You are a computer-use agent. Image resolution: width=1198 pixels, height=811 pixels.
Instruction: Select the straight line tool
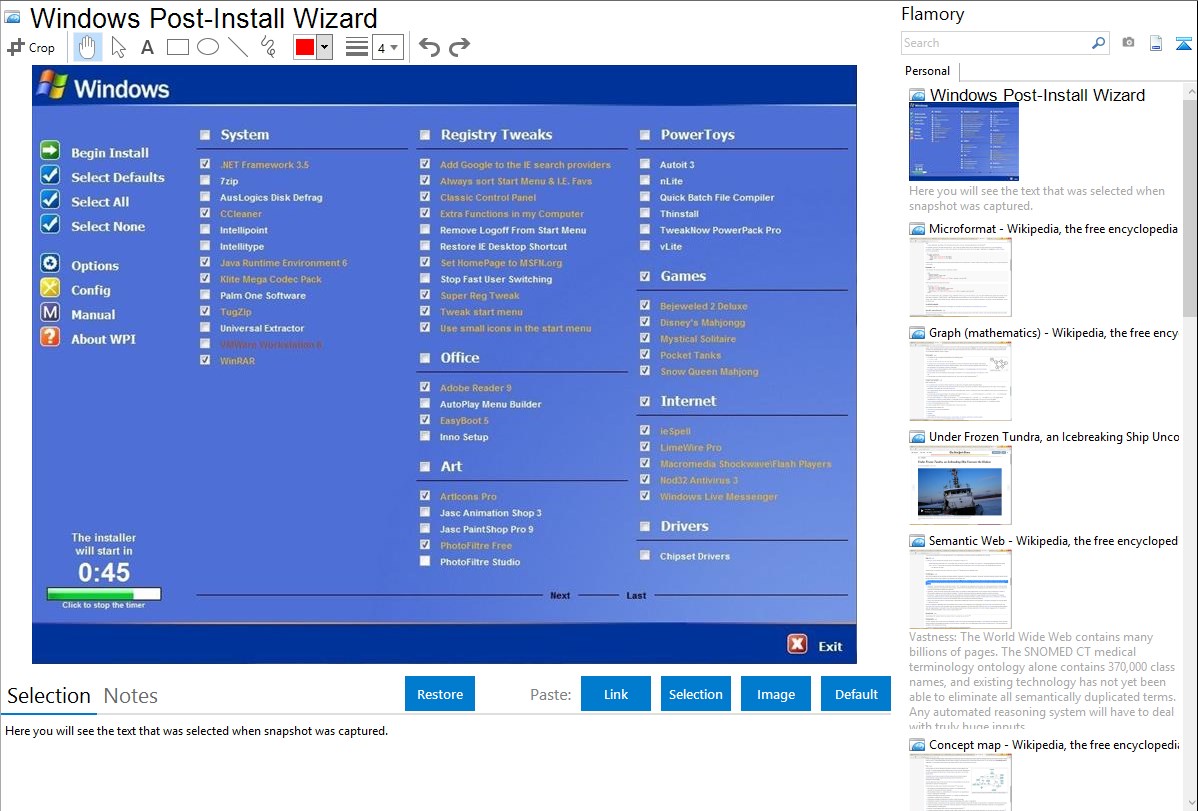(238, 47)
